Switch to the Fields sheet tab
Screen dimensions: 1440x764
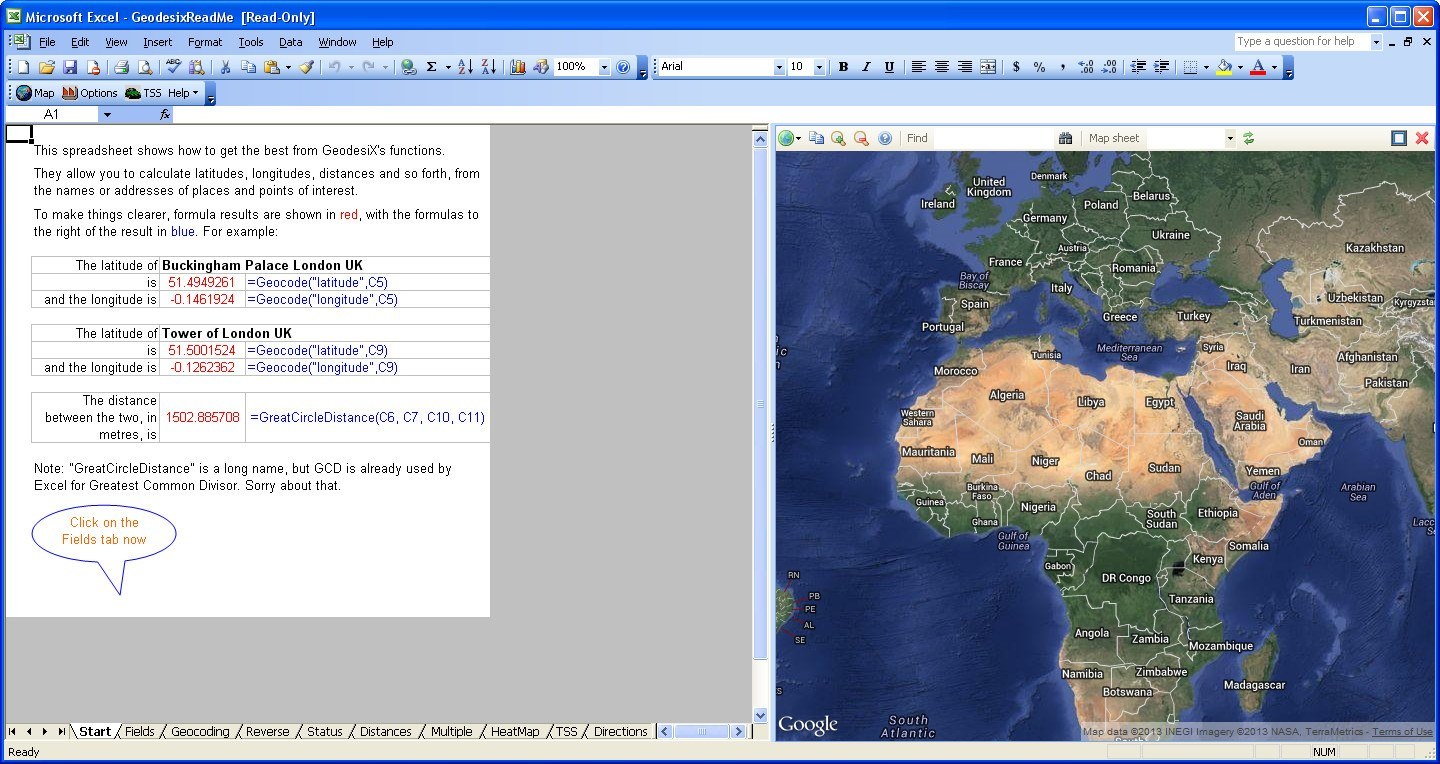pyautogui.click(x=139, y=731)
